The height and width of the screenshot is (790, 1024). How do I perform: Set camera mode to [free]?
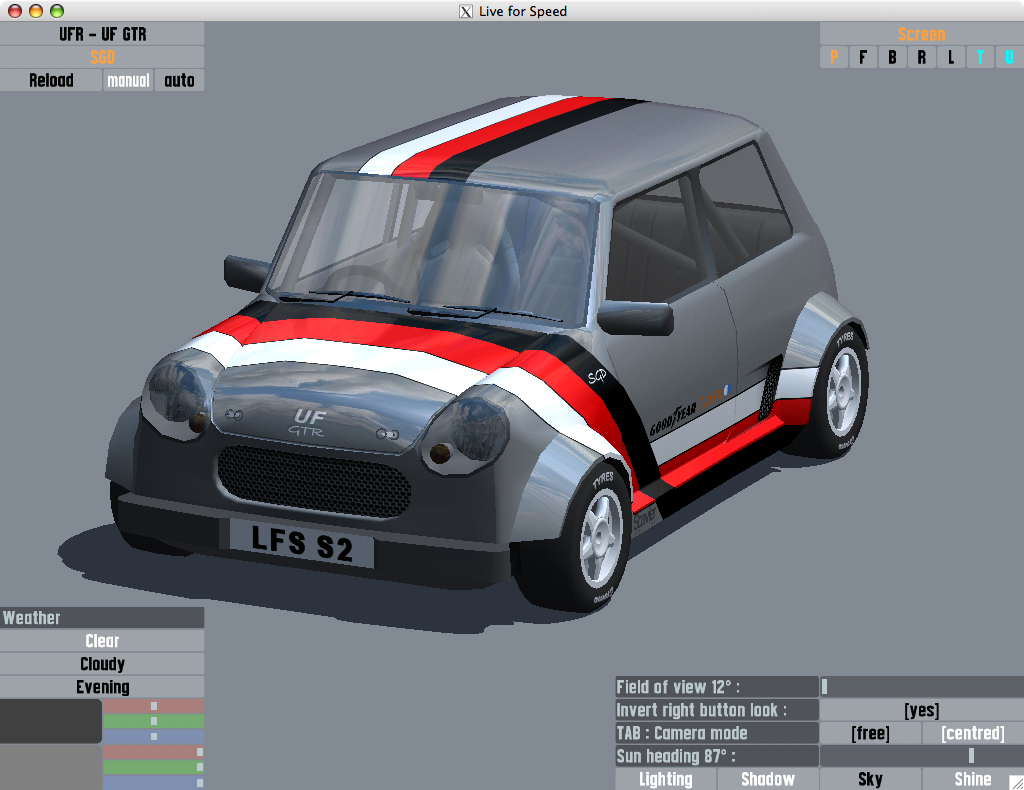click(x=870, y=733)
